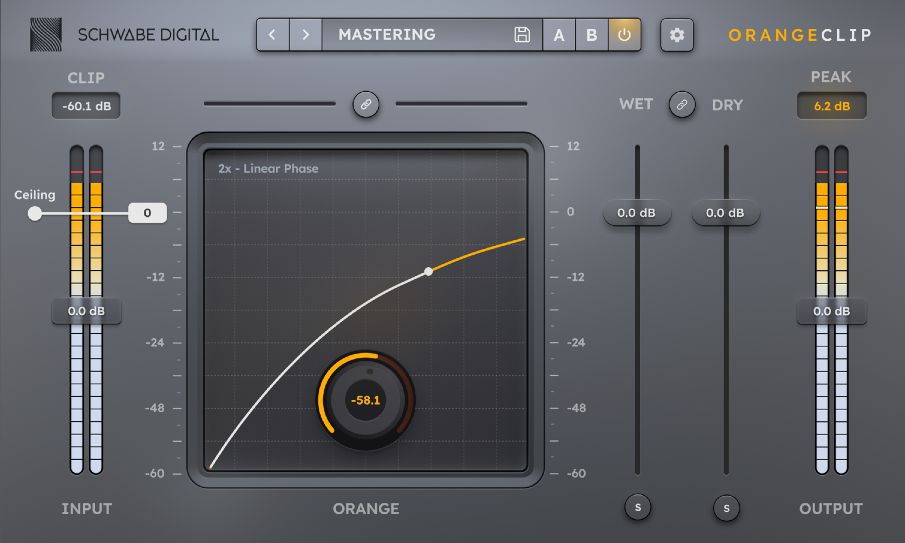
Task: Click the ORANGECLIP title
Action: coord(800,35)
